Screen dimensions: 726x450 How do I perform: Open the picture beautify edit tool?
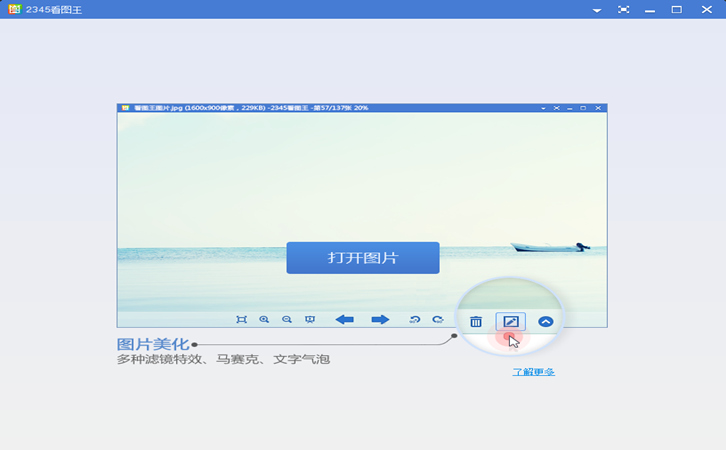(510, 322)
